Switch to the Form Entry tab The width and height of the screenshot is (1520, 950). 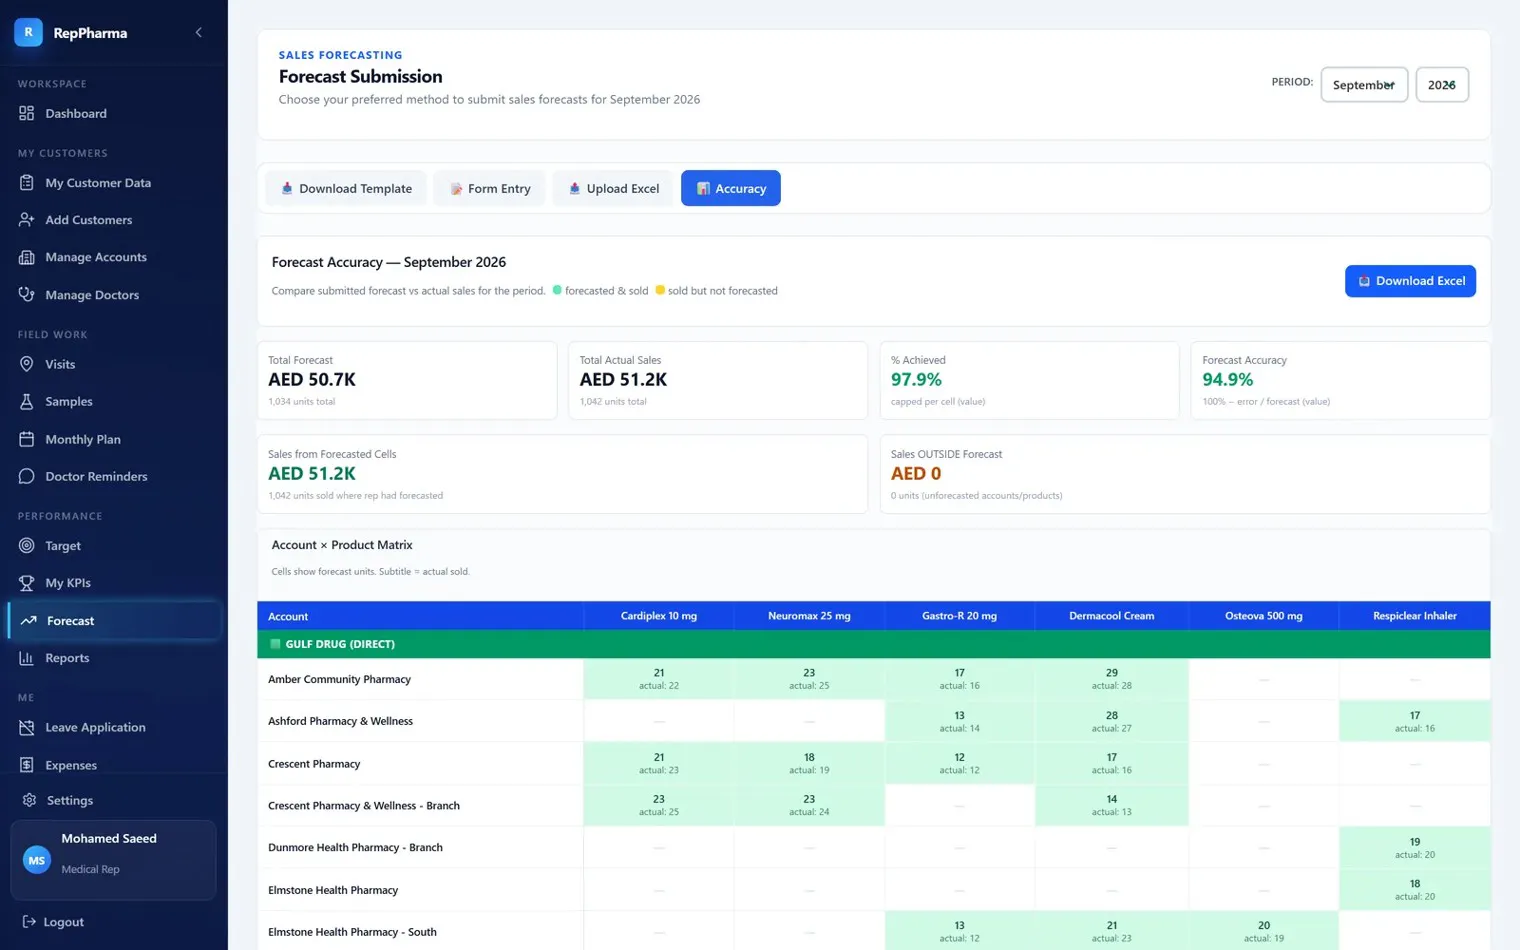[x=490, y=188]
